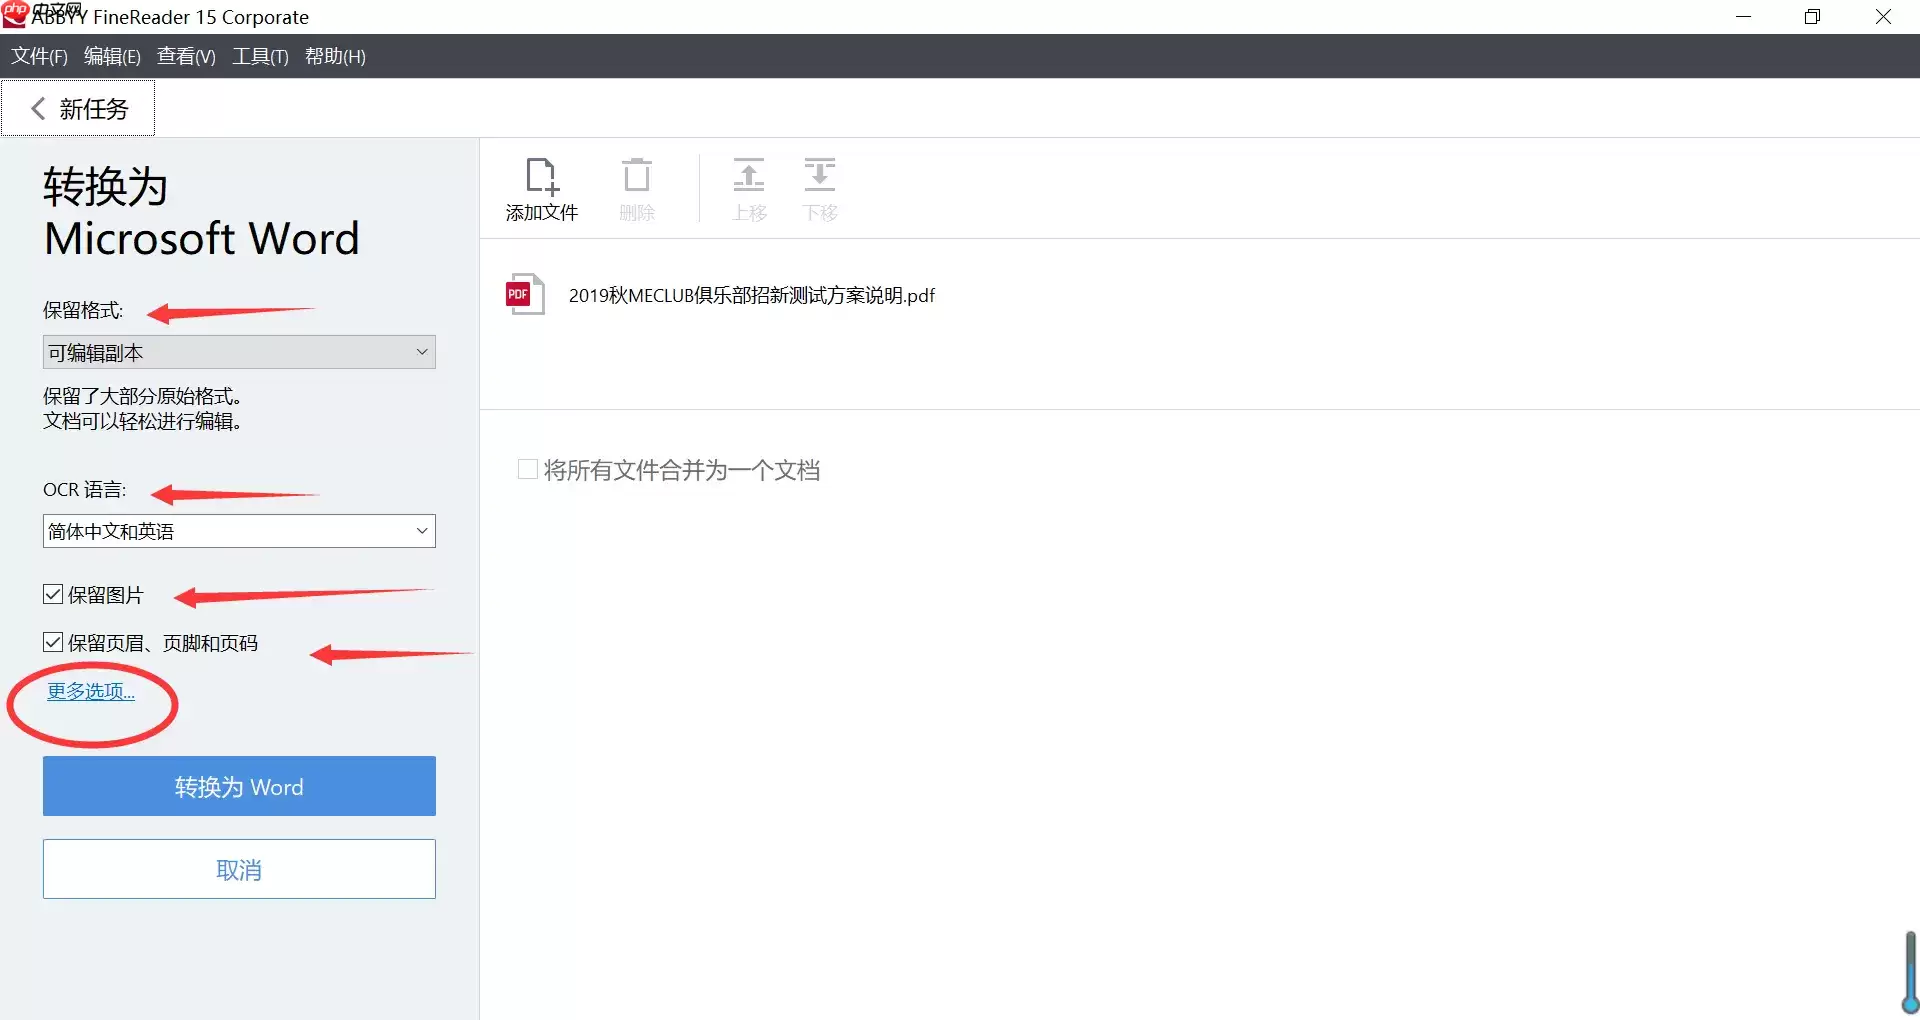Click the 转换为 Word button

pyautogui.click(x=238, y=786)
